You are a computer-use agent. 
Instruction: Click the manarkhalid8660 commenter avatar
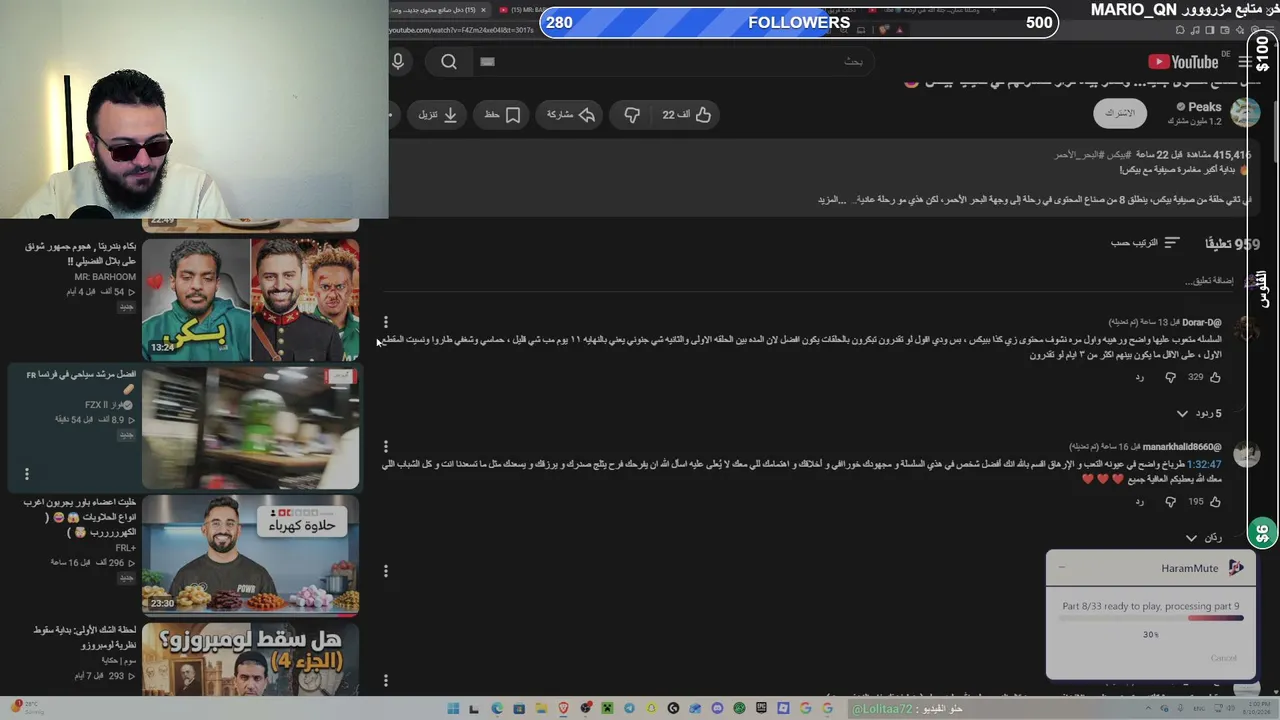click(1246, 454)
